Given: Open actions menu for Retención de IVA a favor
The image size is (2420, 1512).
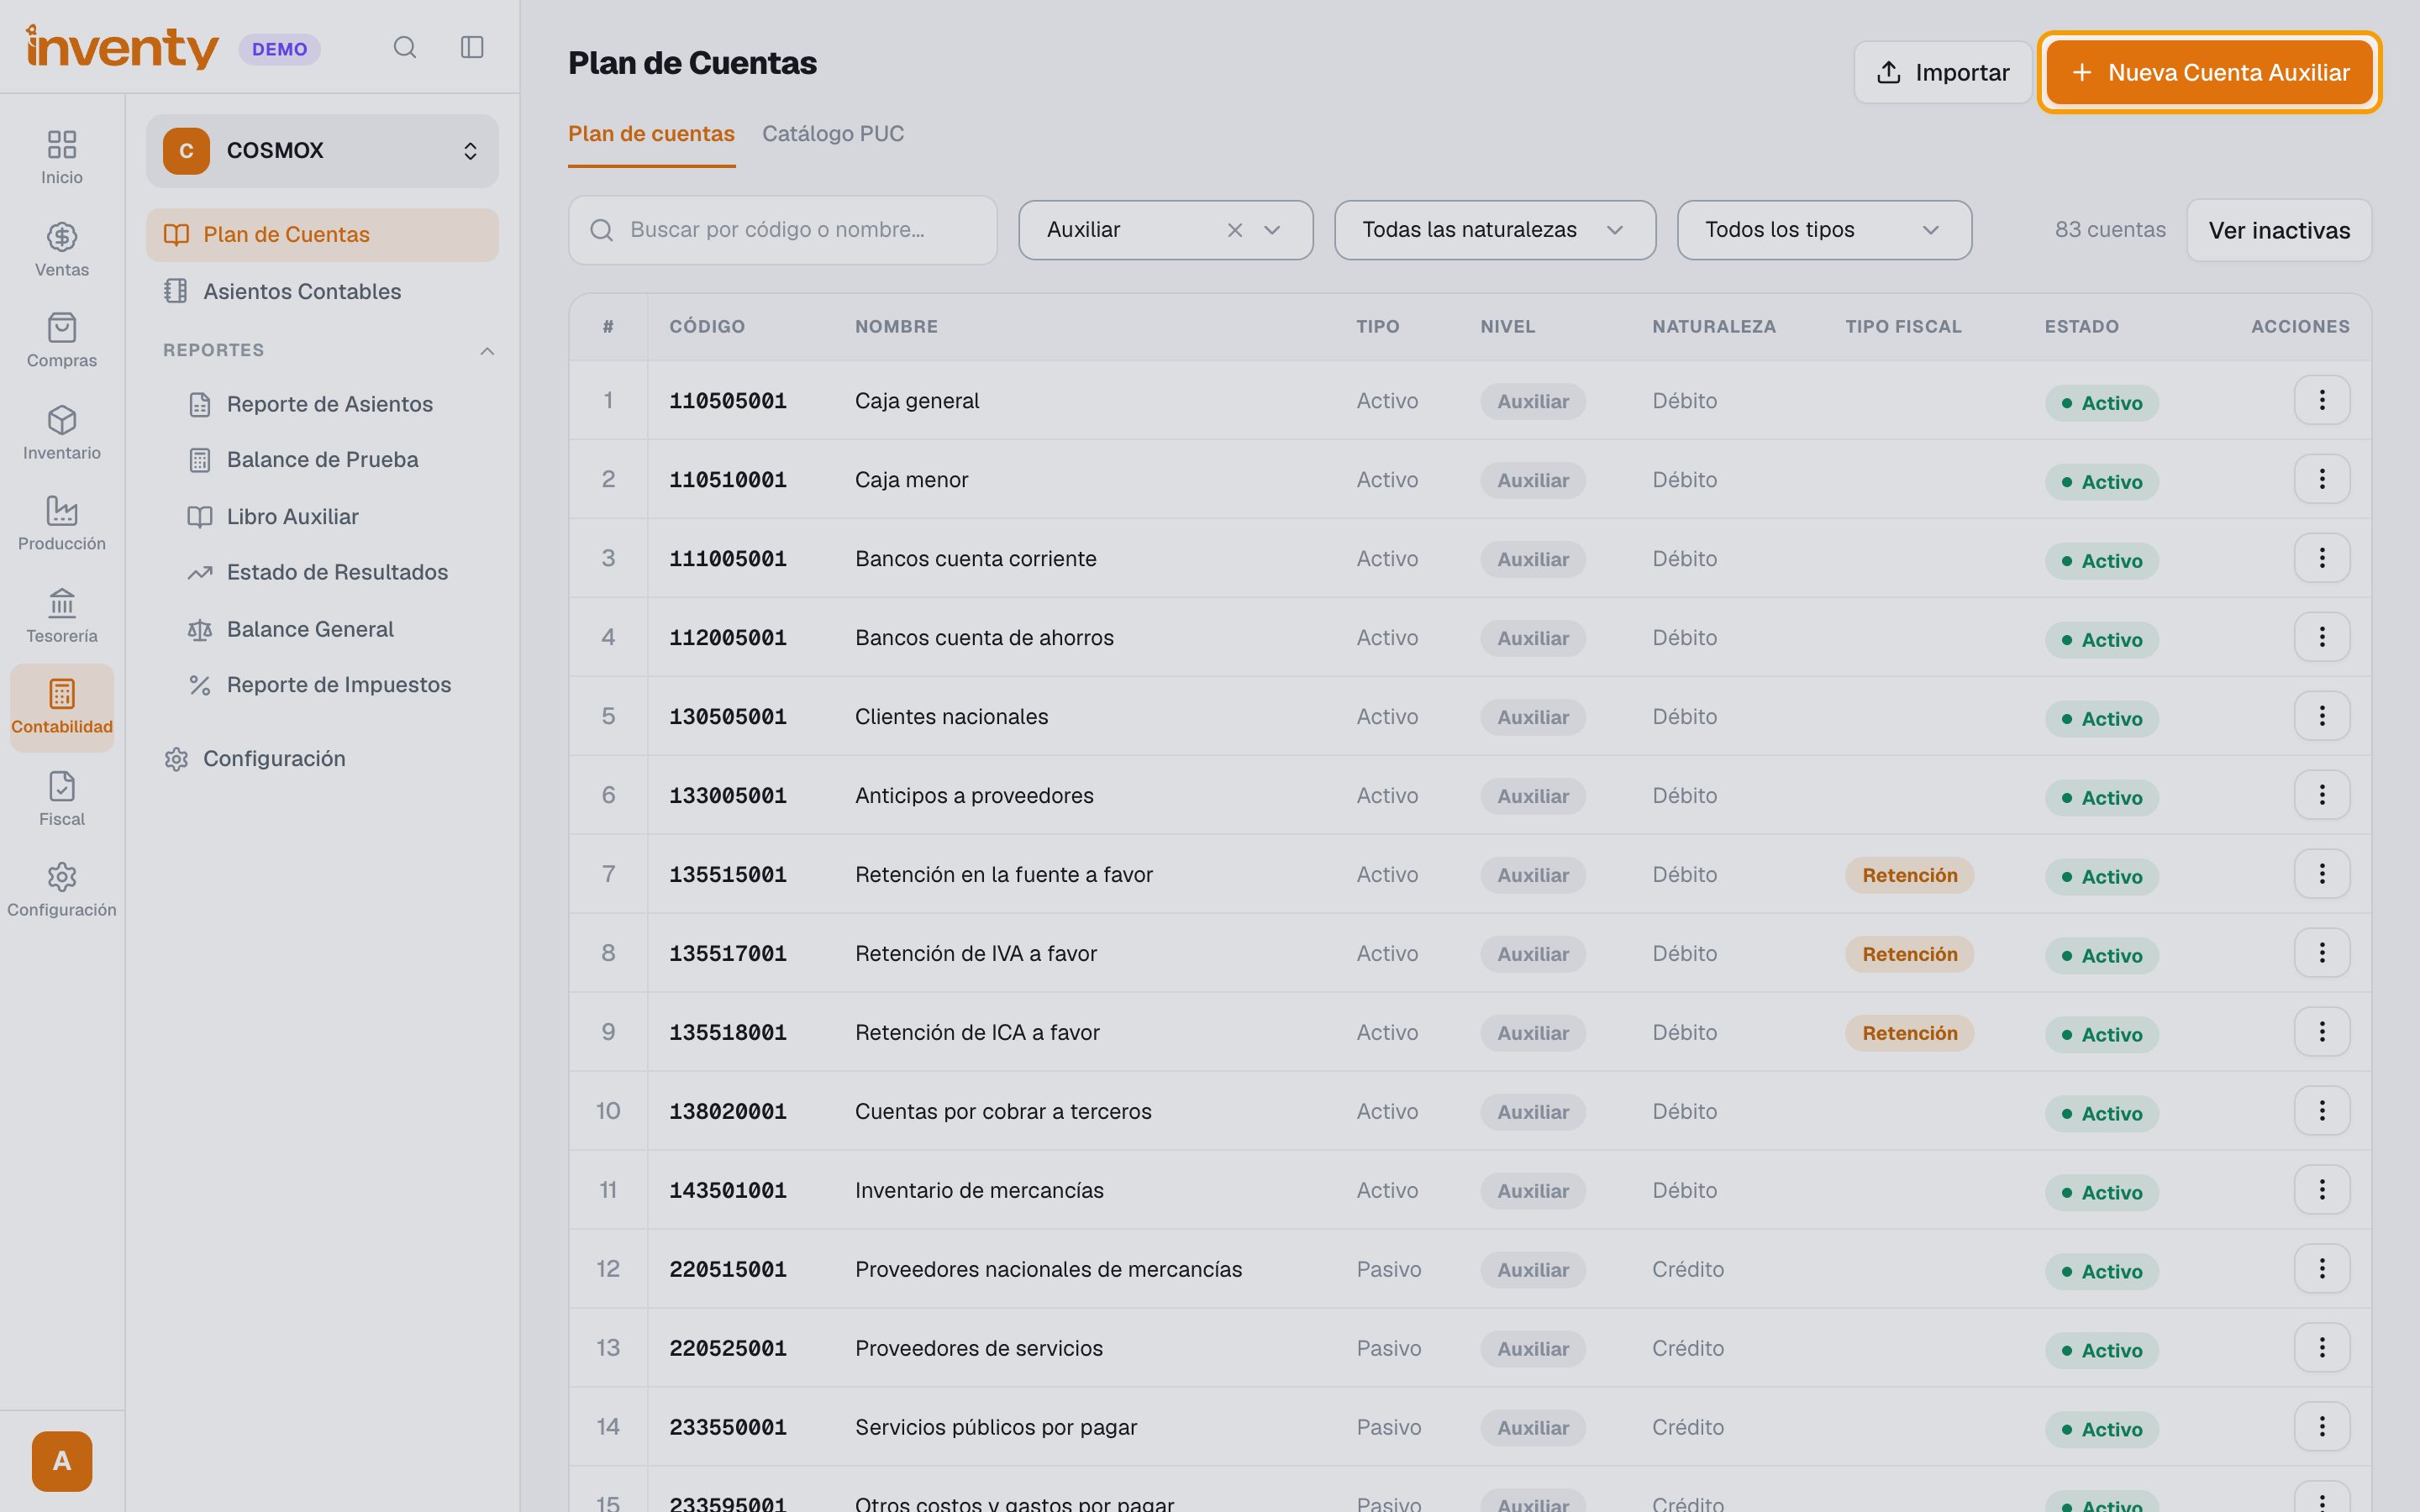Looking at the screenshot, I should (x=2321, y=953).
